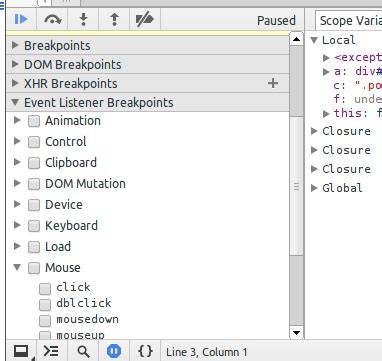Collapse the Mouse category arrow
This screenshot has height=361, width=382.
coord(17,267)
